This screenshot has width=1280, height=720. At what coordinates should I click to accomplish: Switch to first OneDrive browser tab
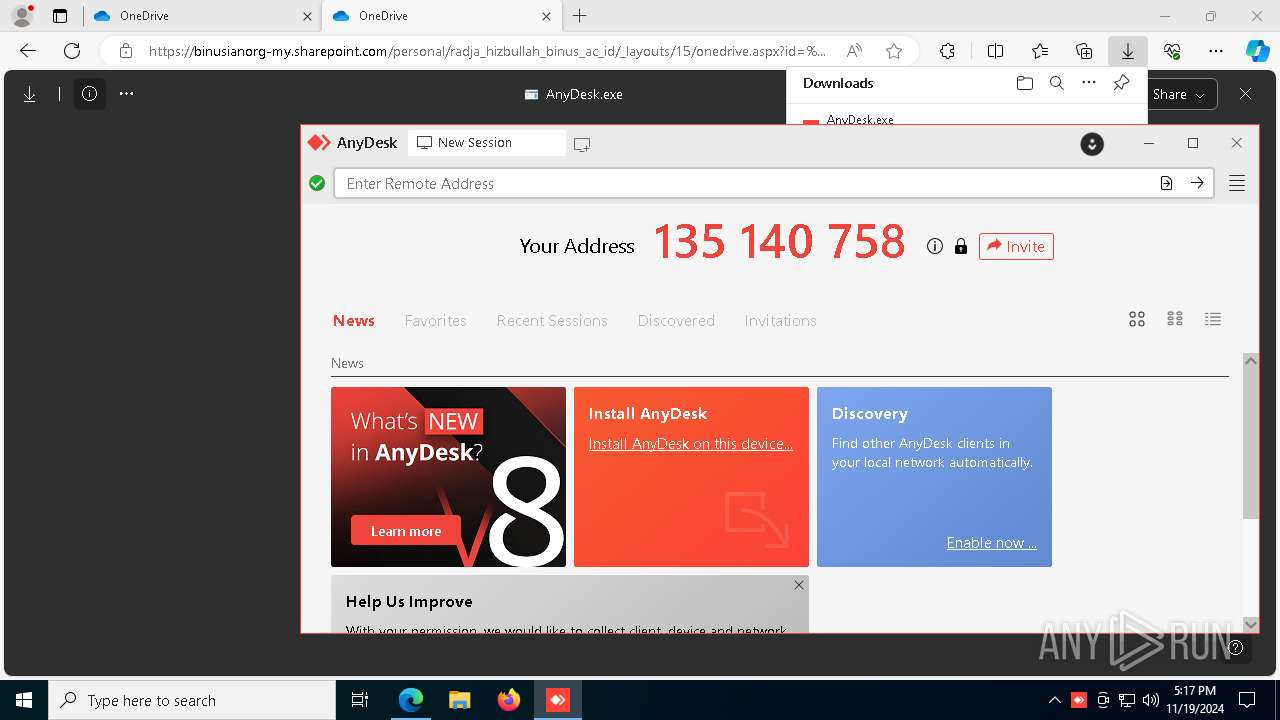tap(200, 16)
